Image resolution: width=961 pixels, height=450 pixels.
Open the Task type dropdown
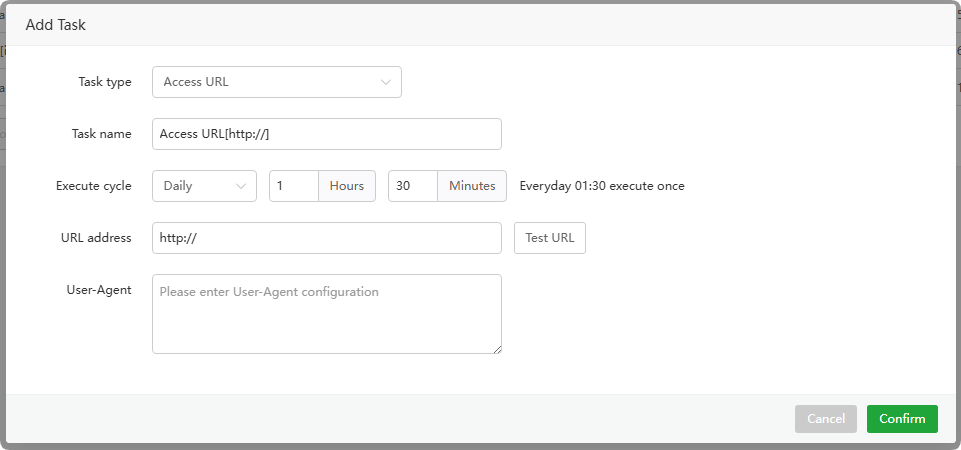click(x=276, y=82)
